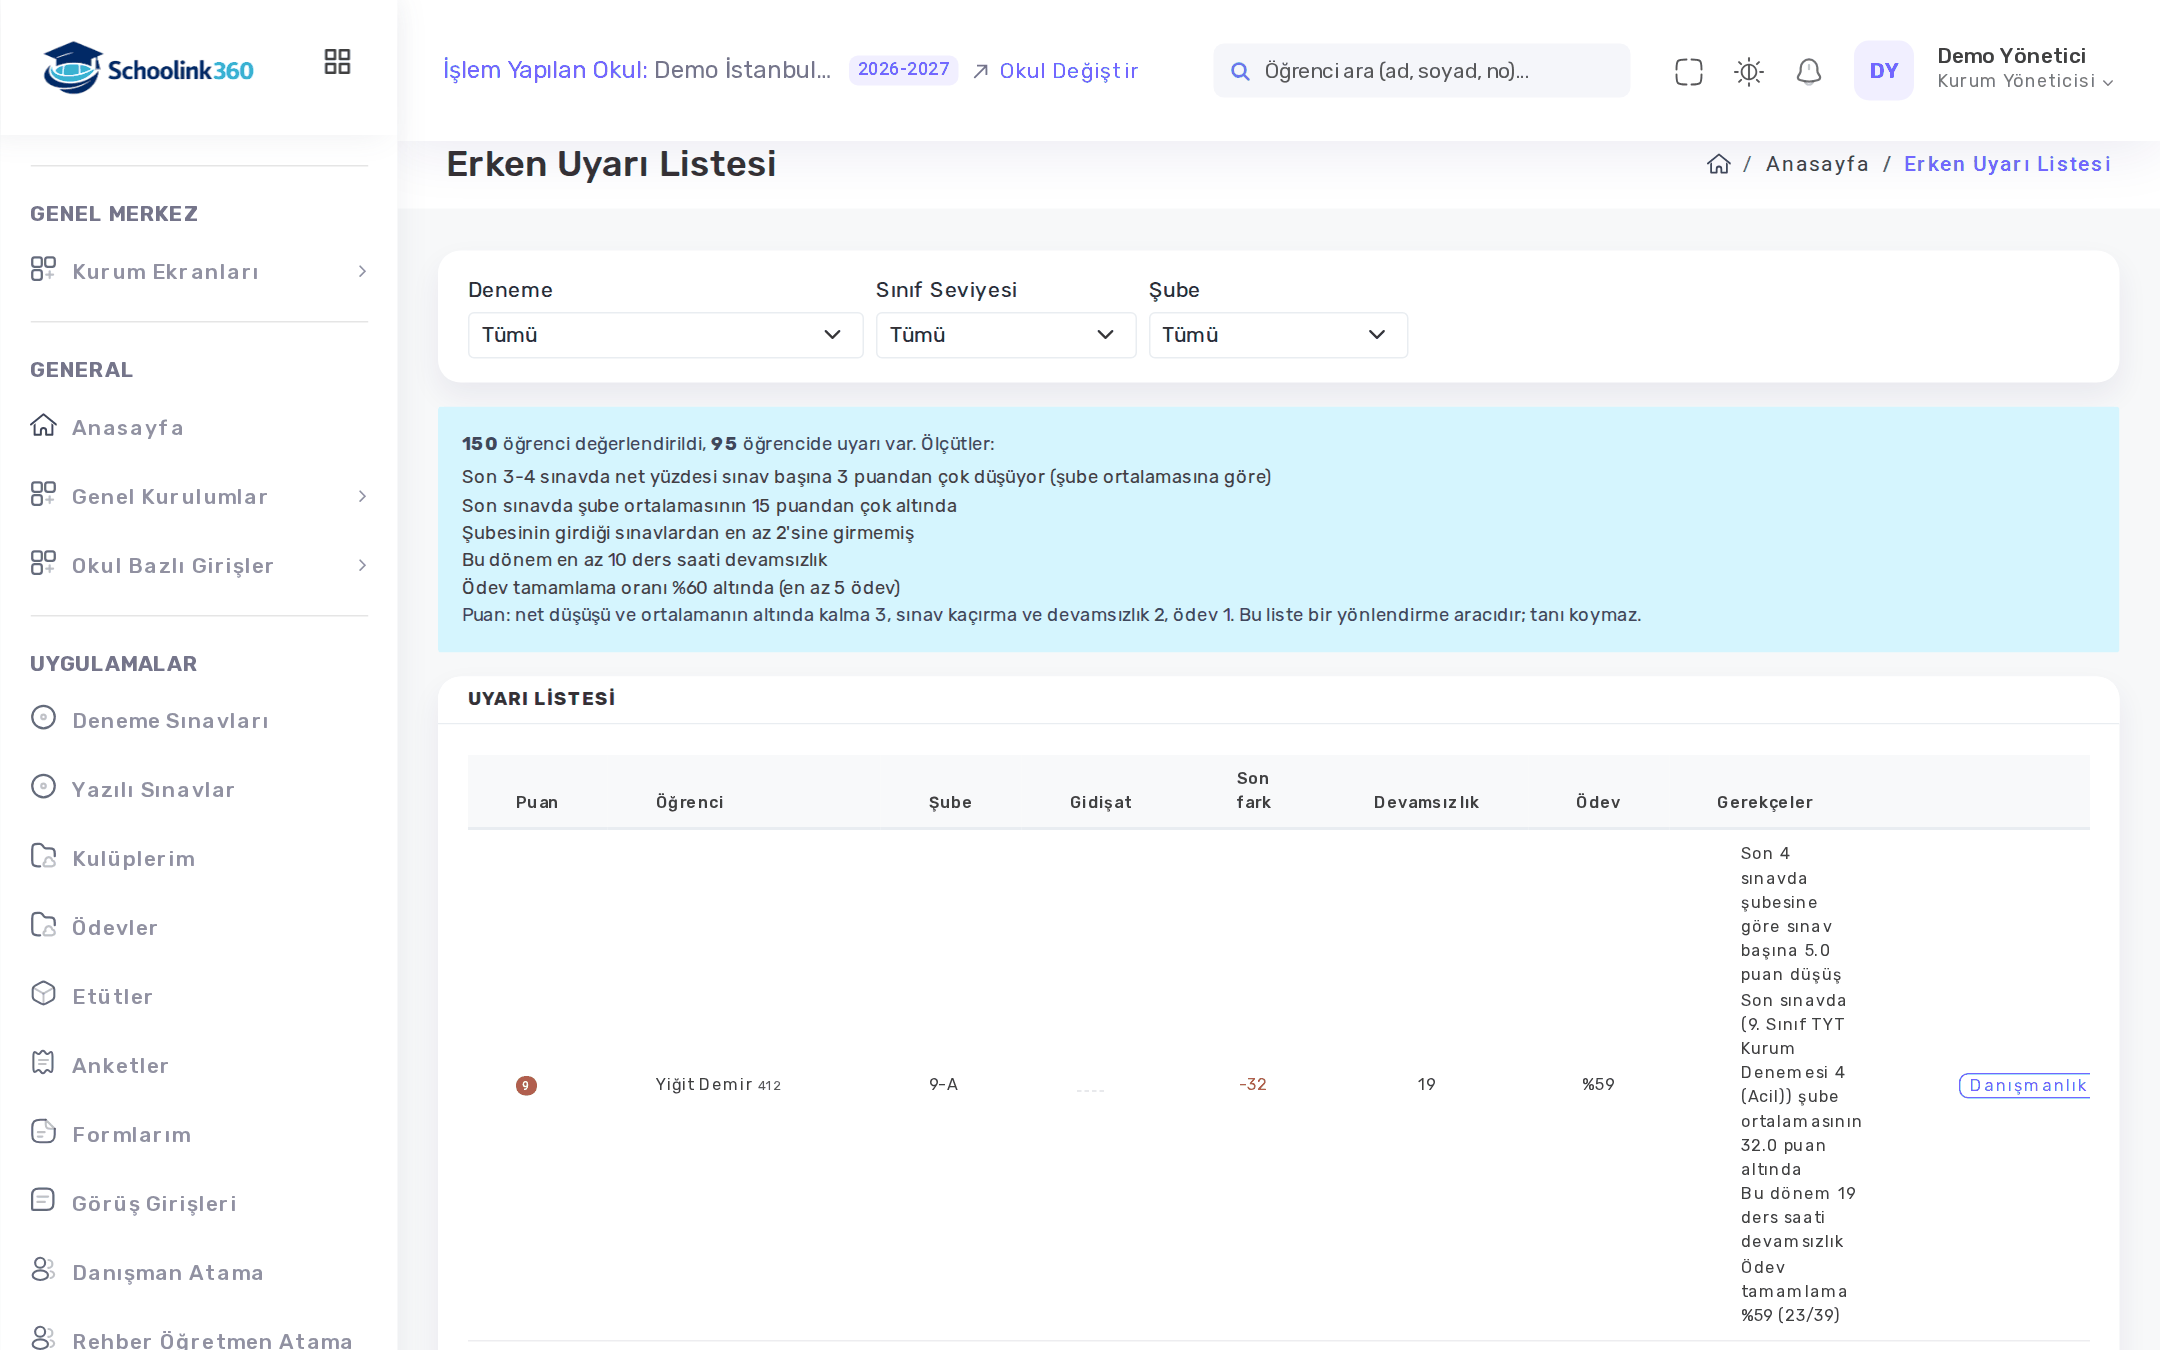Image resolution: width=2160 pixels, height=1350 pixels.
Task: Switch theme using the sun icon
Action: tap(1749, 71)
